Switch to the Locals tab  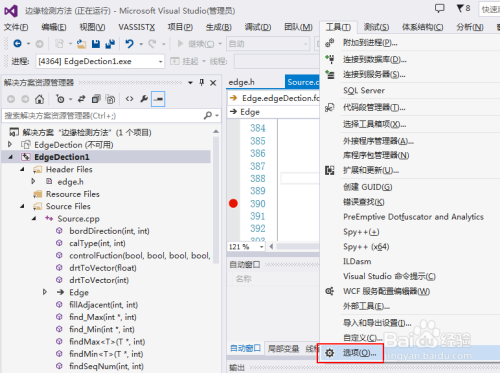[x=284, y=349]
